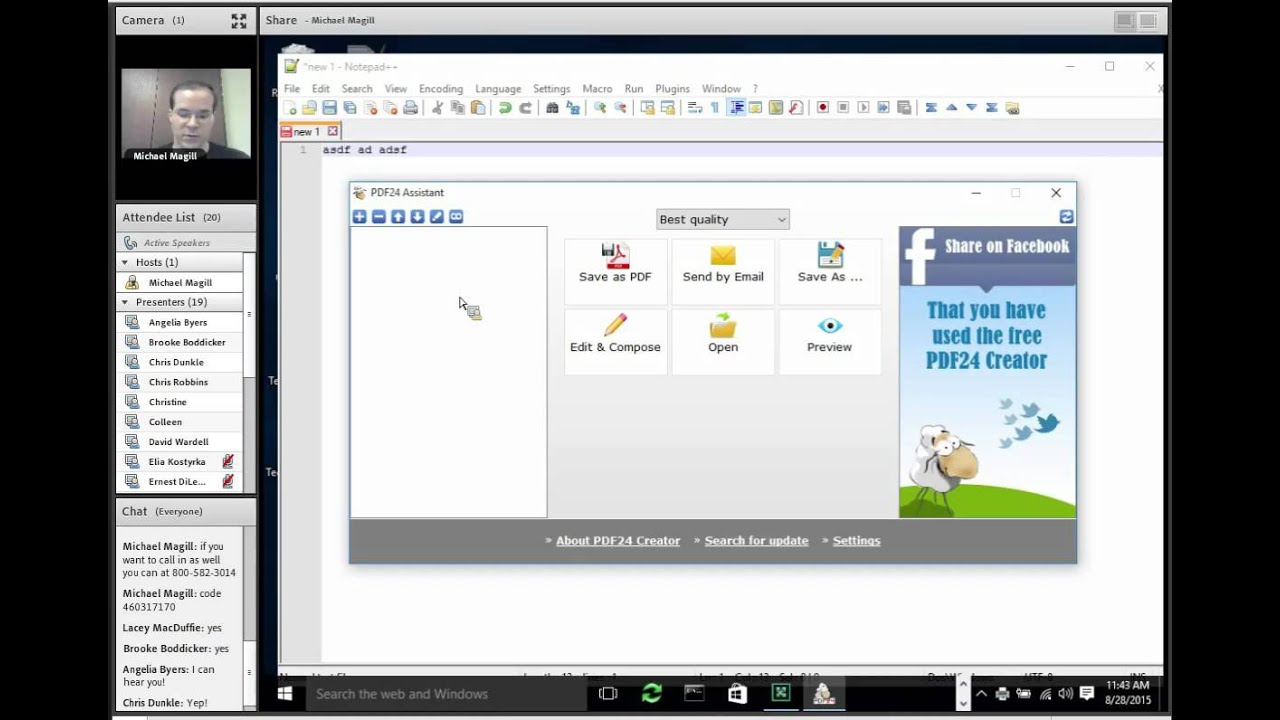Click muted mic icon beside Elia Kostyrka

tap(228, 462)
